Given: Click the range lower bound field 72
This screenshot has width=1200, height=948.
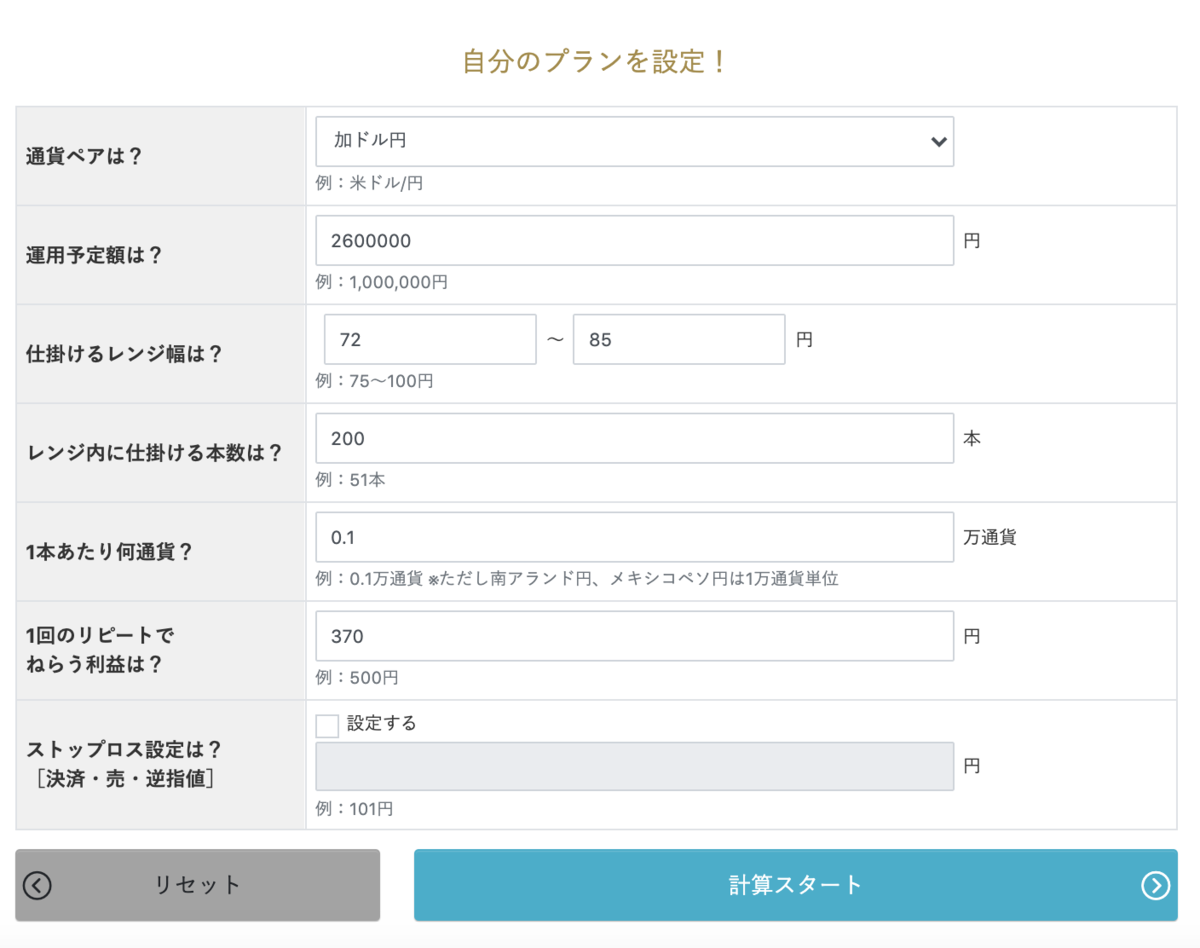Looking at the screenshot, I should 430,339.
